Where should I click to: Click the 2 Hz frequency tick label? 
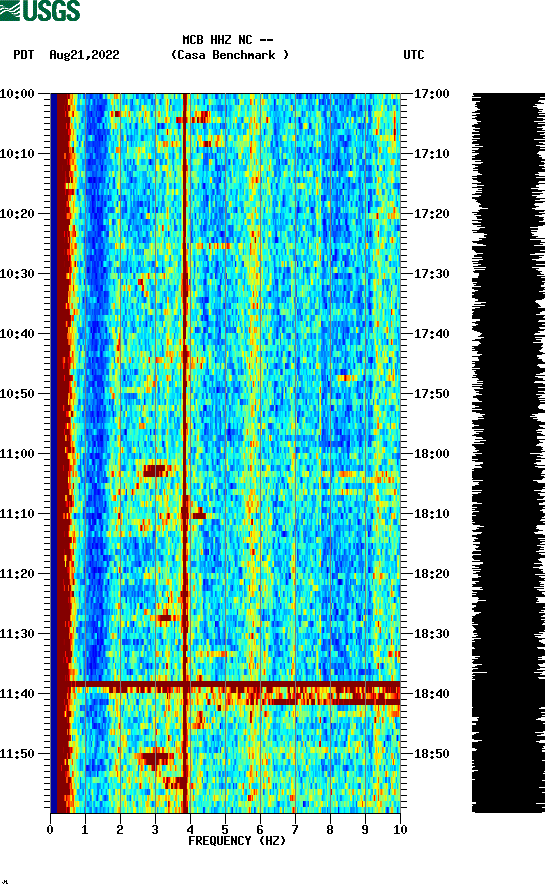120,830
